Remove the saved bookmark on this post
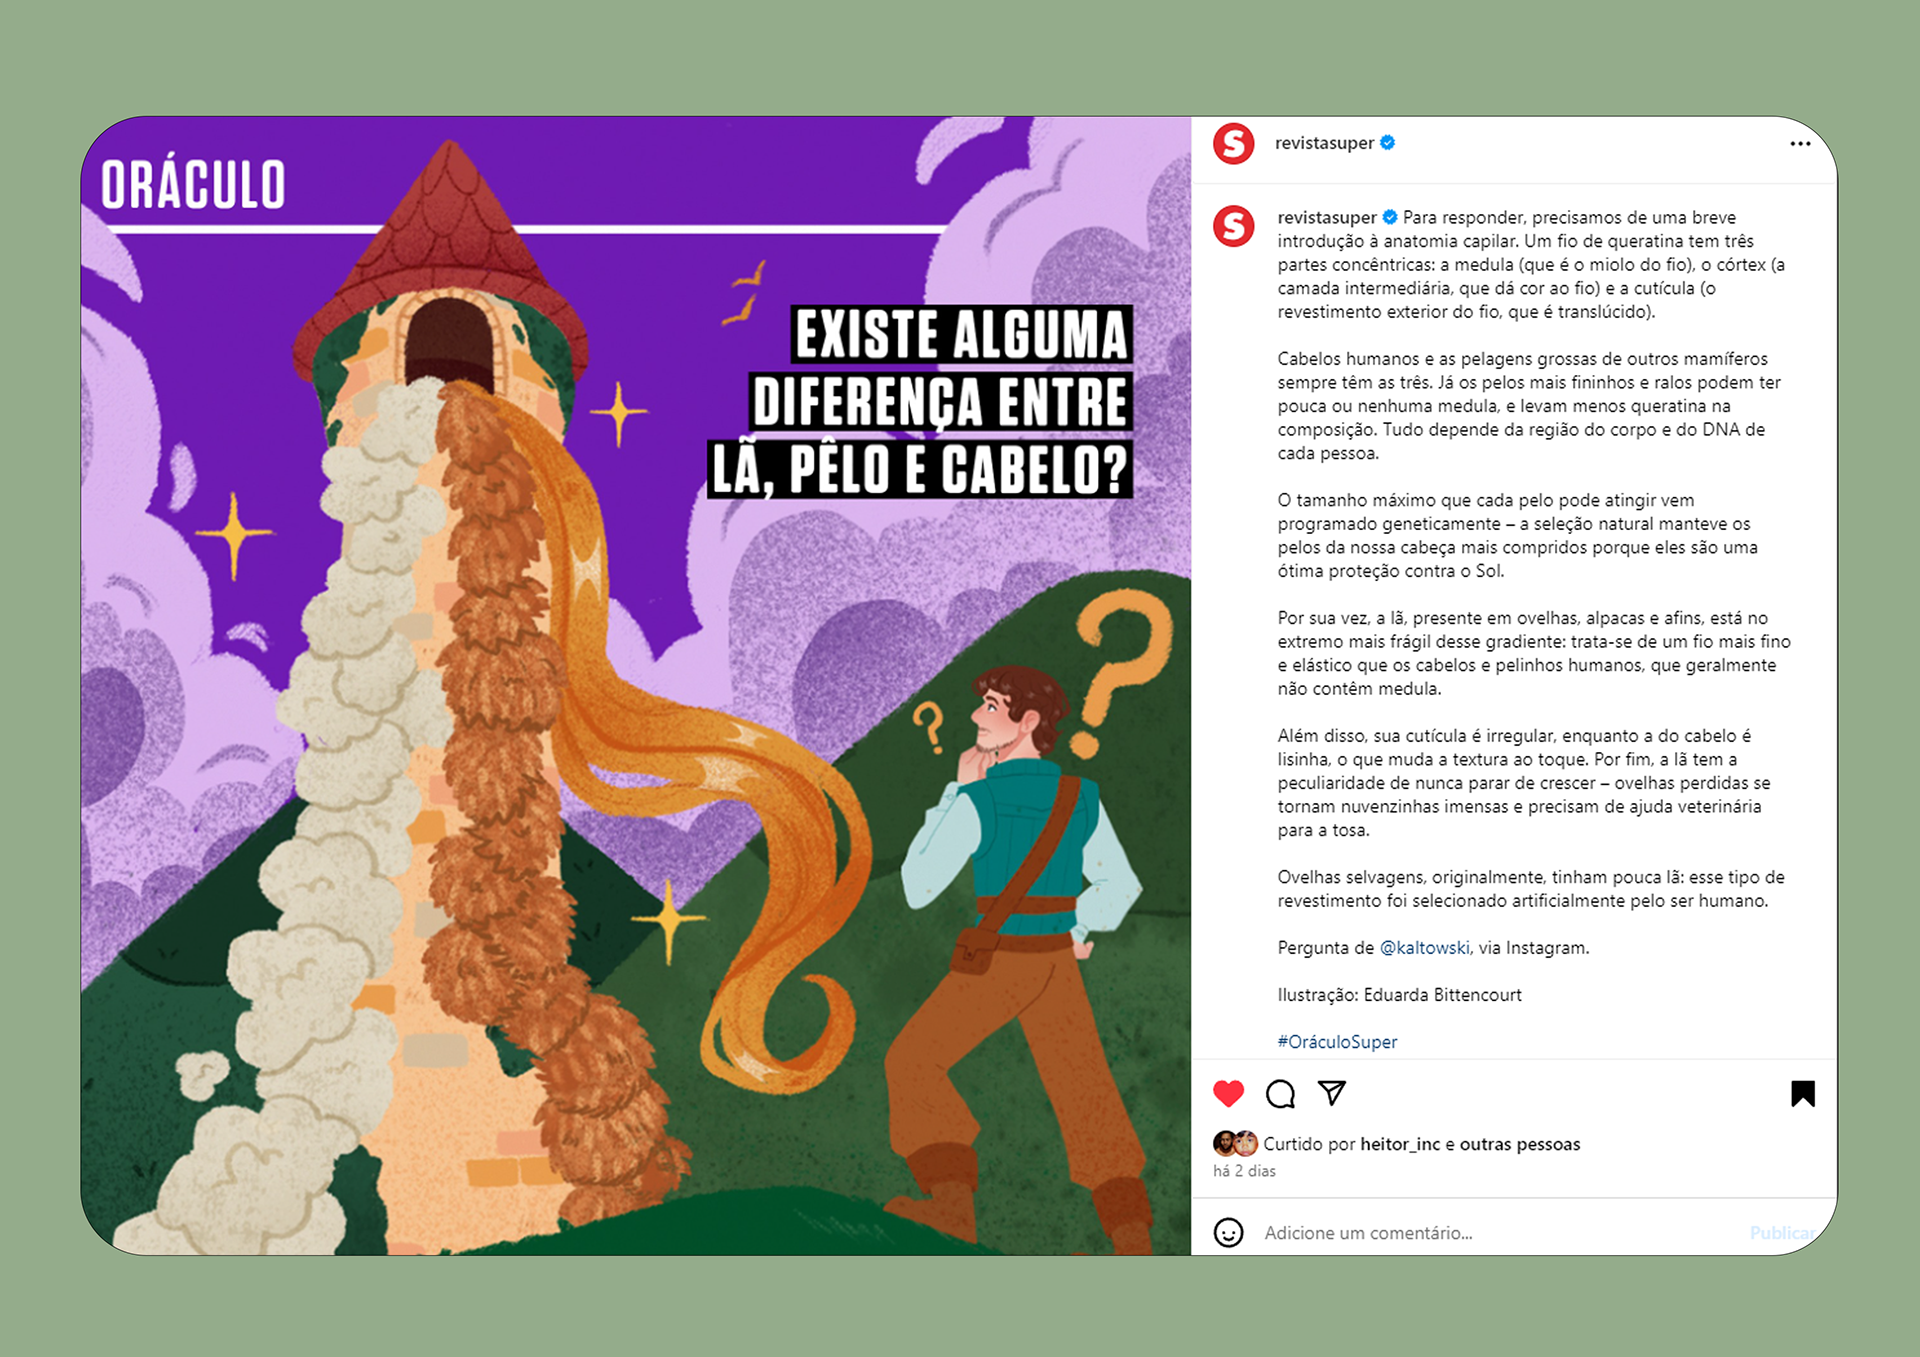Viewport: 1920px width, 1357px height. pos(1802,1094)
